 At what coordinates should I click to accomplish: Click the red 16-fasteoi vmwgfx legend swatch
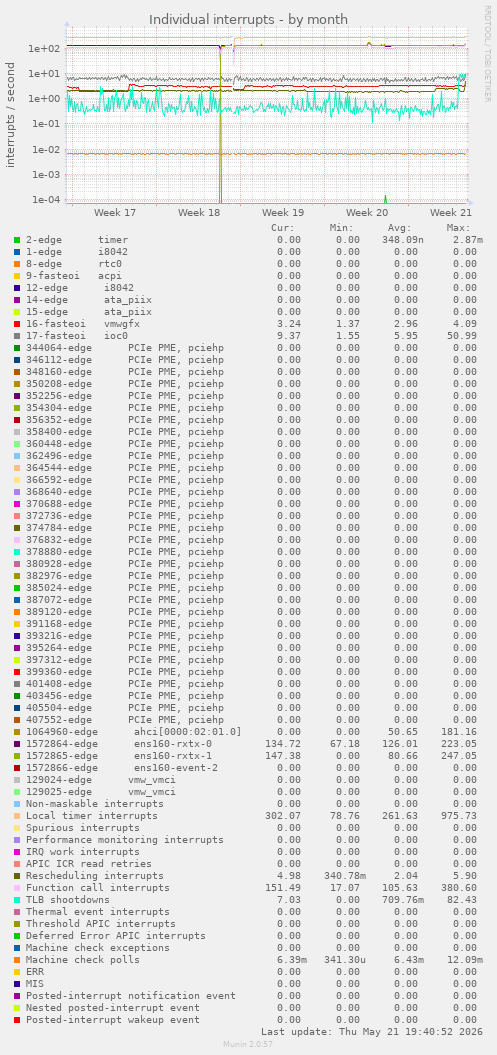[x=16, y=324]
